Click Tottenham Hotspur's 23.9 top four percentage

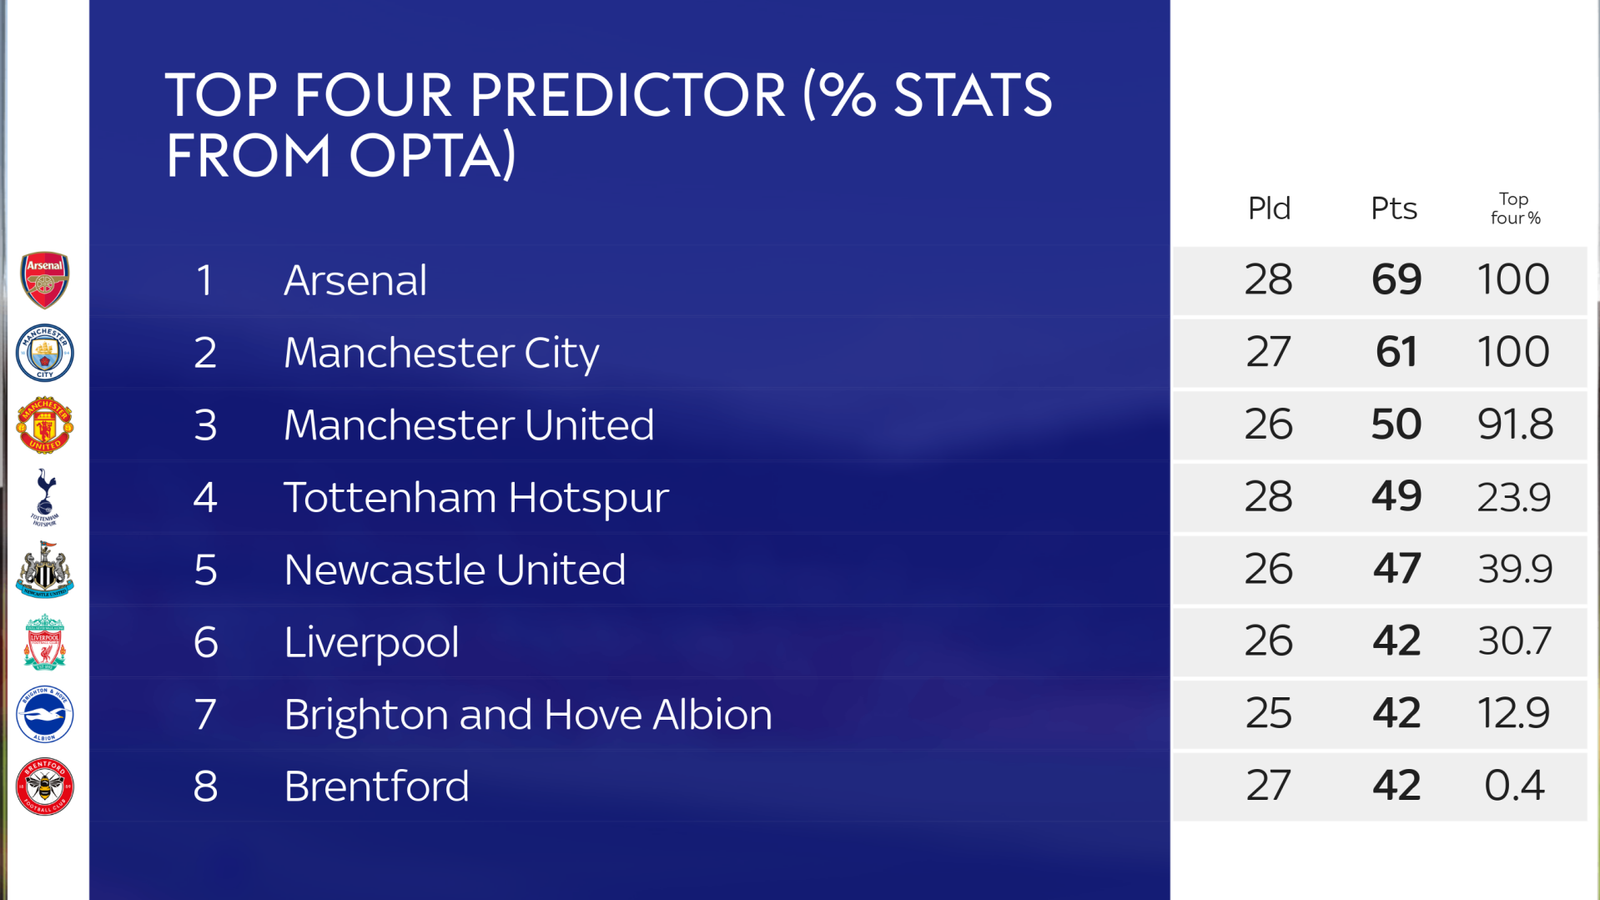(1514, 497)
